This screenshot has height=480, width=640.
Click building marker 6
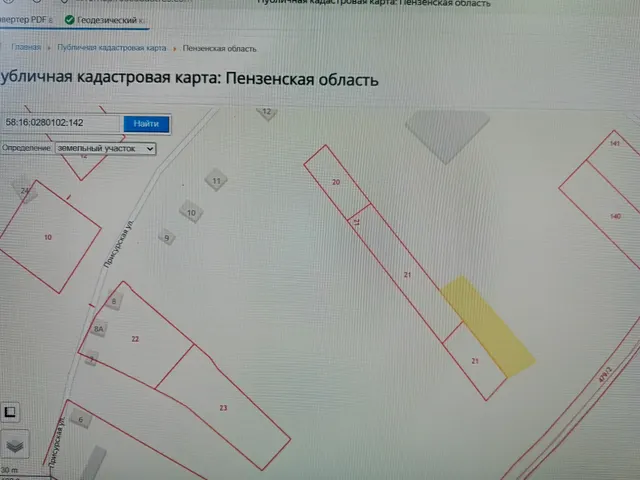click(81, 419)
